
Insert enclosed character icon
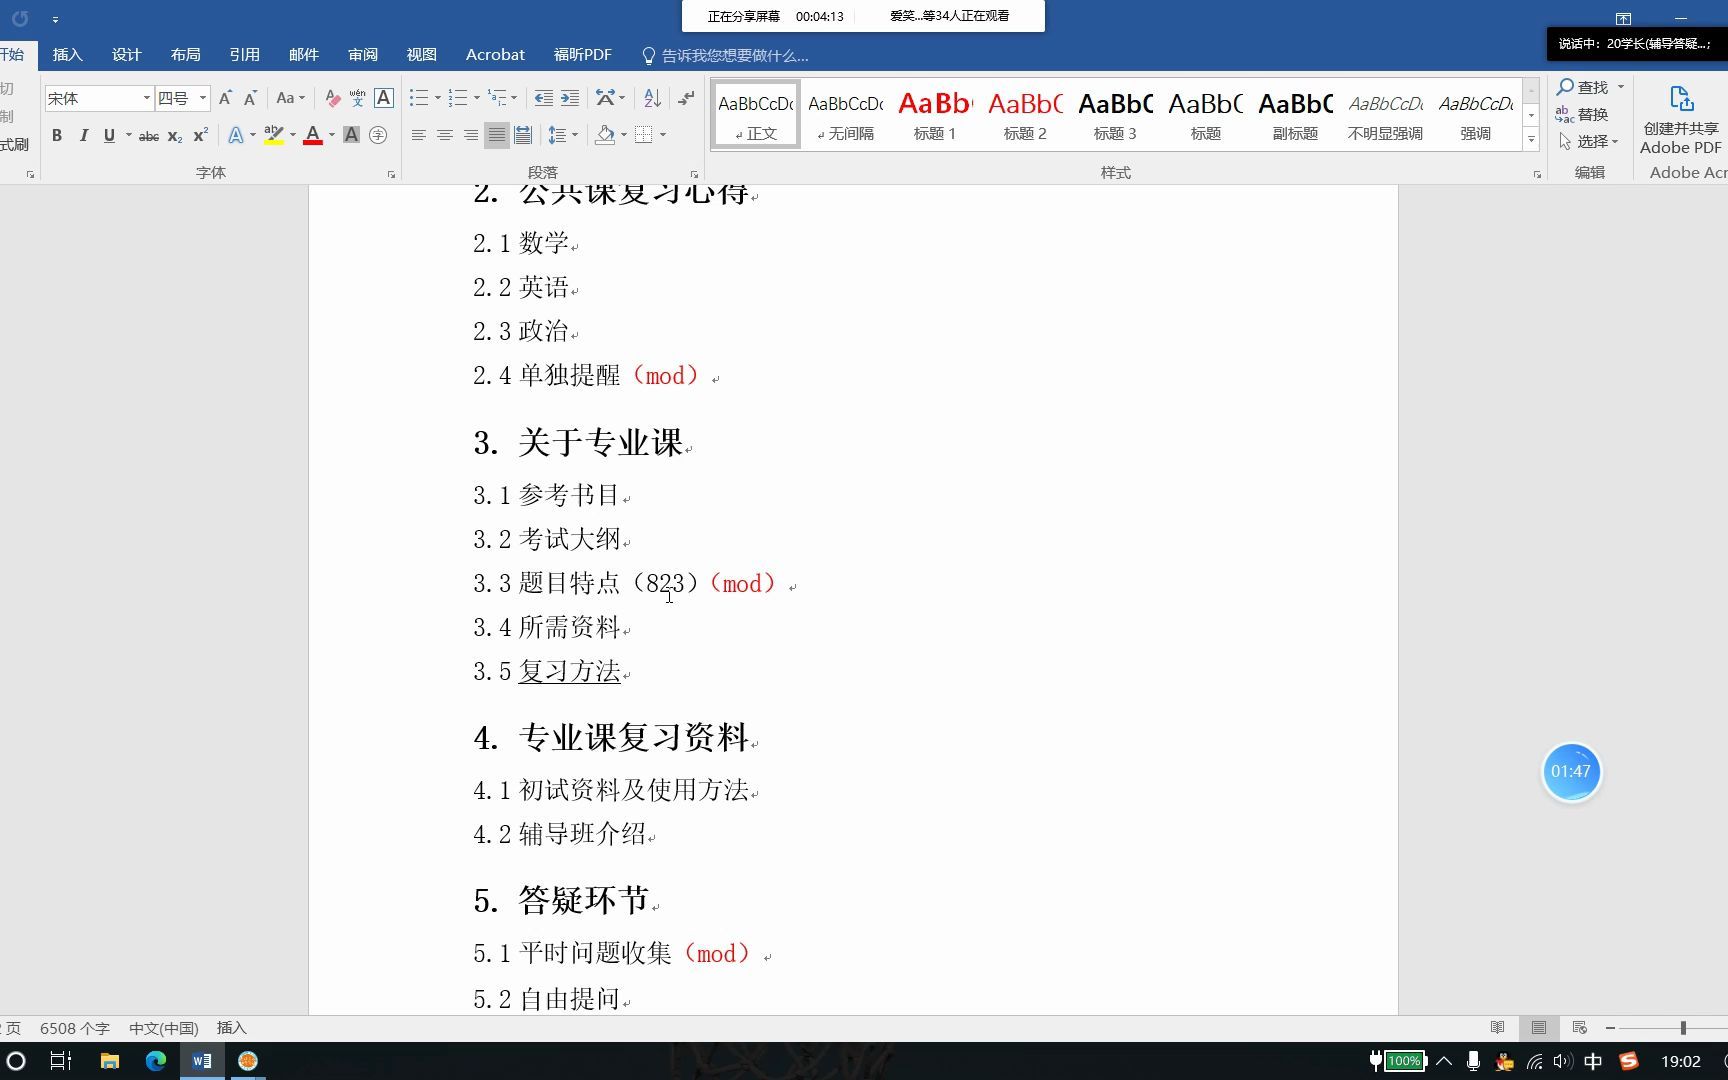pyautogui.click(x=378, y=135)
